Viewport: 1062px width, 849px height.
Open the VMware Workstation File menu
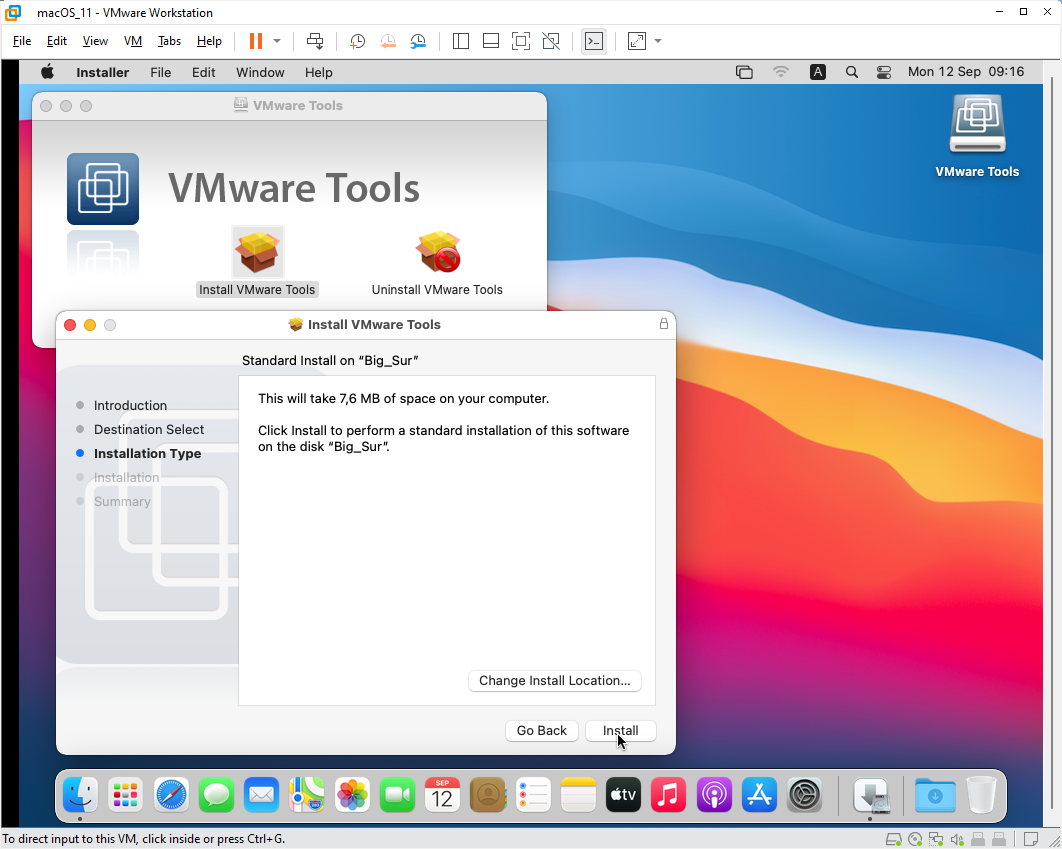[x=22, y=41]
